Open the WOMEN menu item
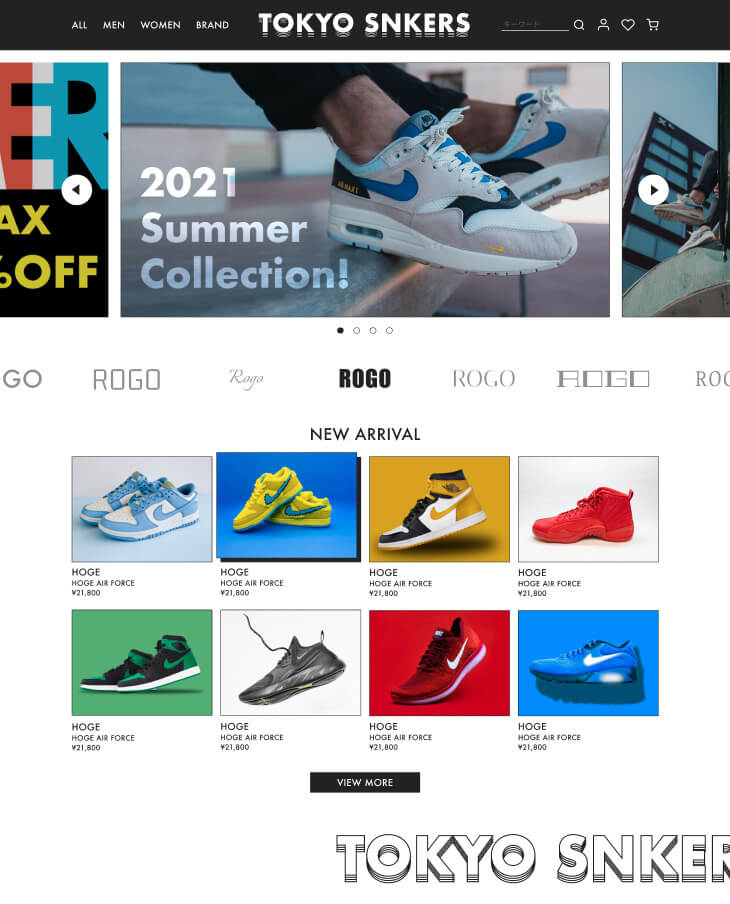This screenshot has width=730, height=904. 160,25
